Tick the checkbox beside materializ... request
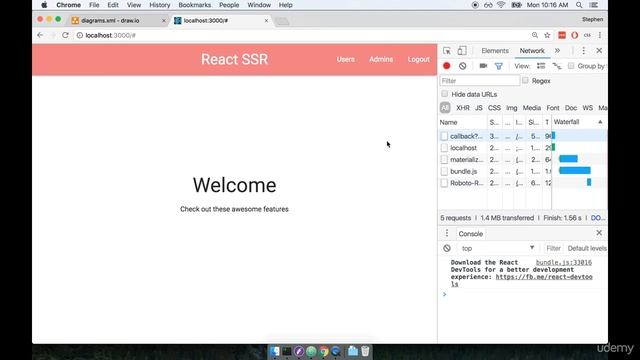 click(x=444, y=160)
